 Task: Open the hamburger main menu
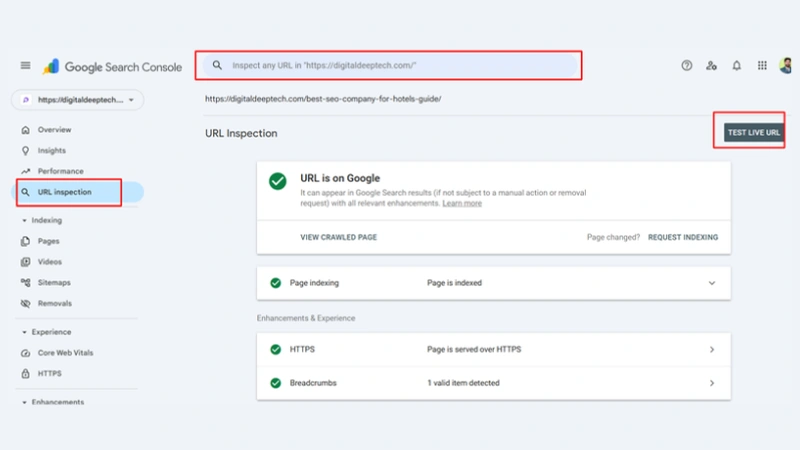click(x=26, y=65)
